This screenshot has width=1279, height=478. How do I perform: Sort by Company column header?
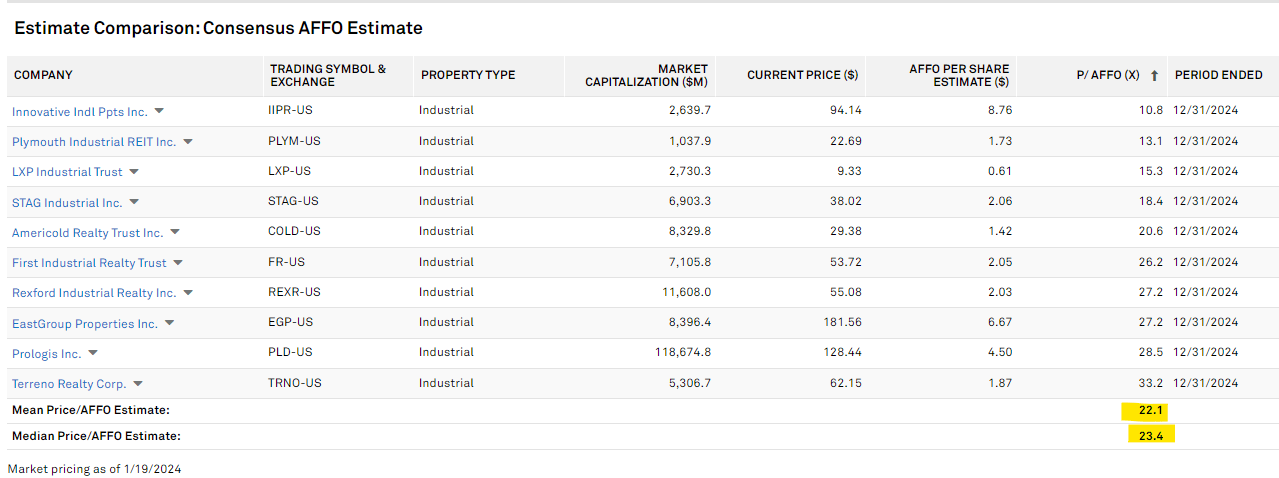coord(43,75)
